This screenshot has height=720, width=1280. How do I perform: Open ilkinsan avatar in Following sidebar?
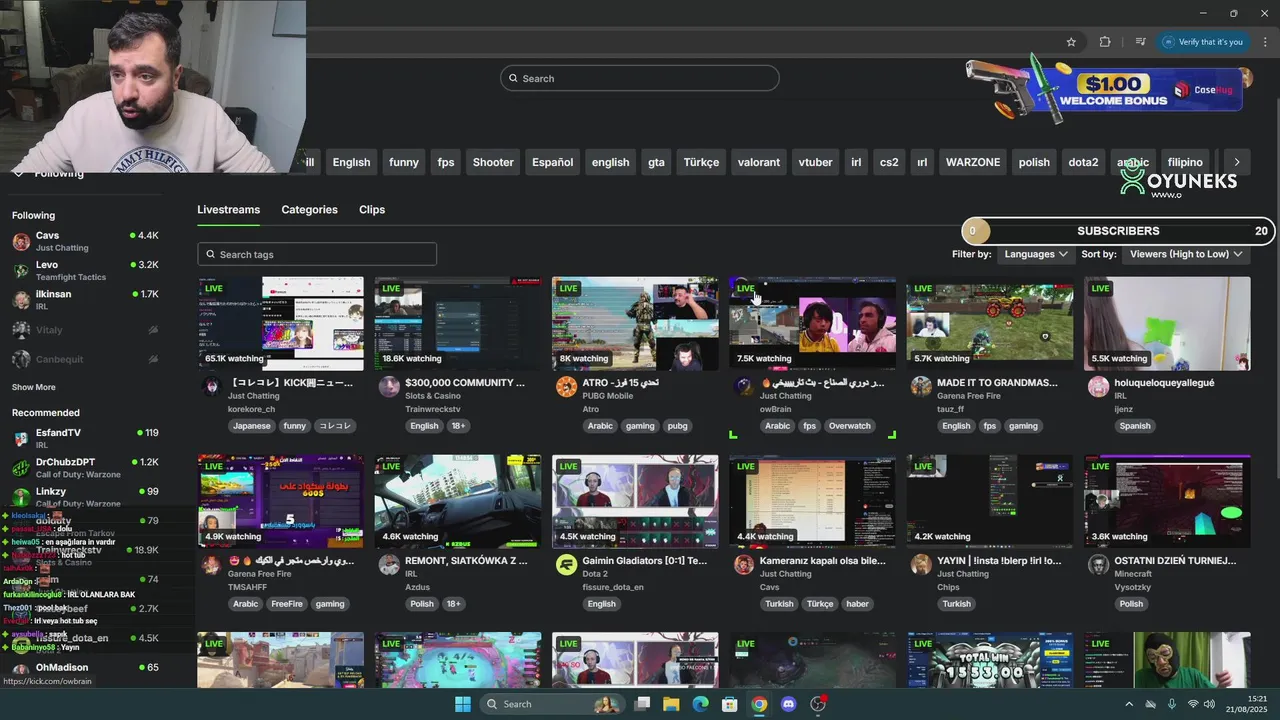[21, 300]
